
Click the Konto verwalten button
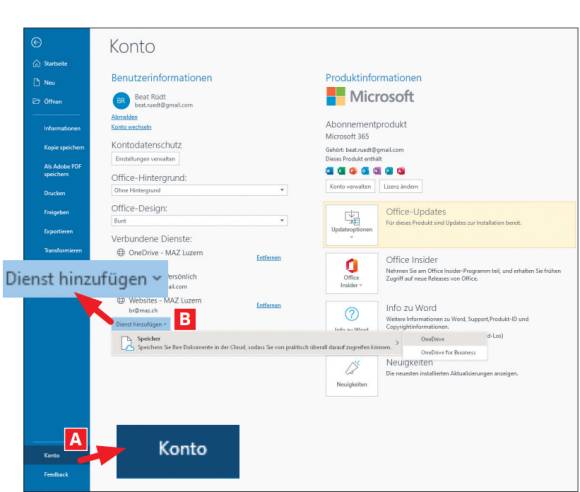(x=350, y=186)
